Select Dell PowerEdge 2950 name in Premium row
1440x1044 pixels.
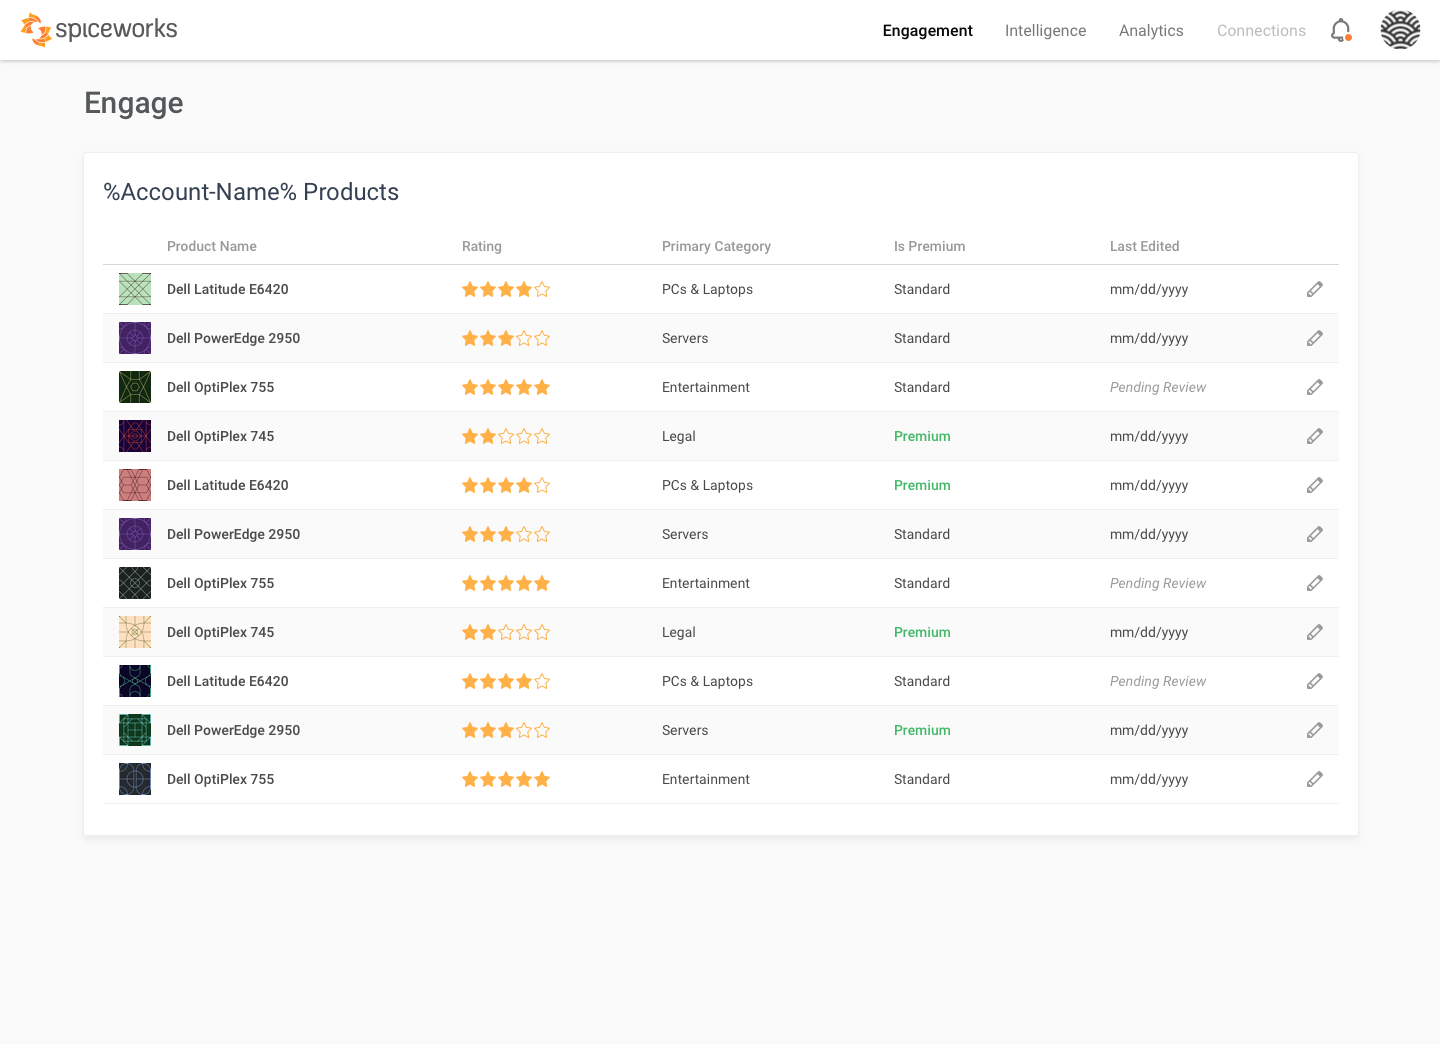(x=233, y=730)
